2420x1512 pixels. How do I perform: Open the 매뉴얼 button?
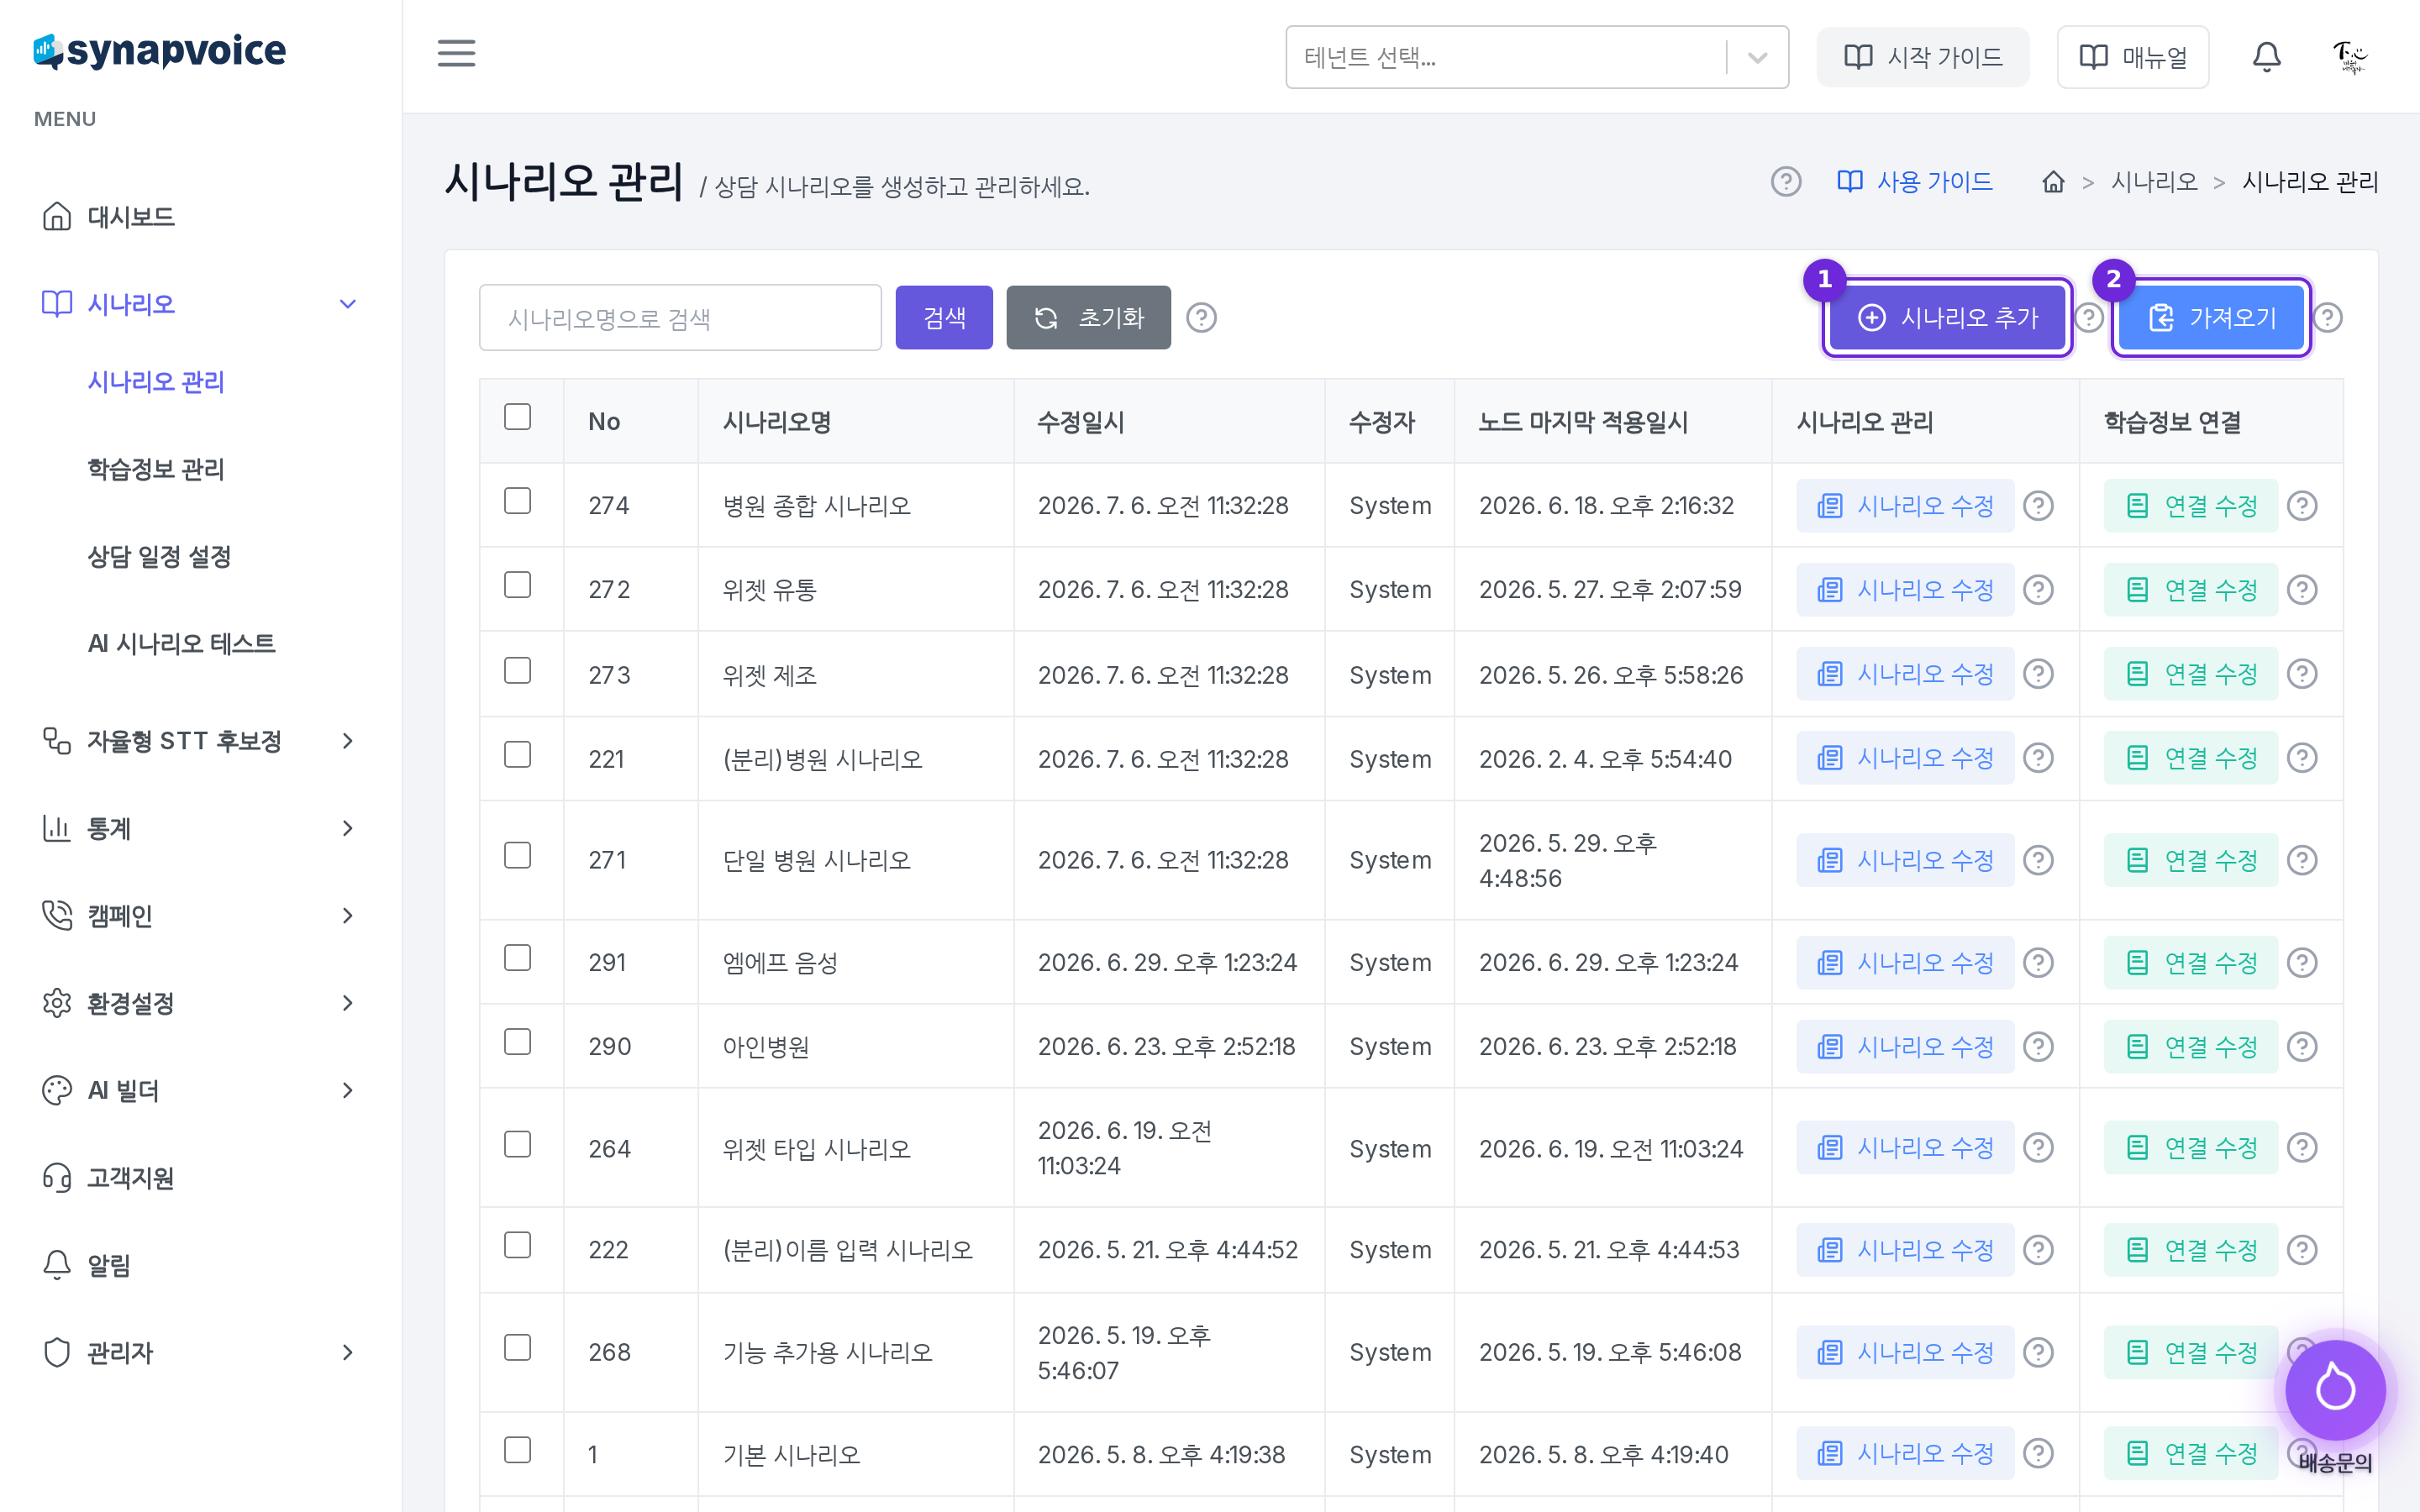point(2133,57)
